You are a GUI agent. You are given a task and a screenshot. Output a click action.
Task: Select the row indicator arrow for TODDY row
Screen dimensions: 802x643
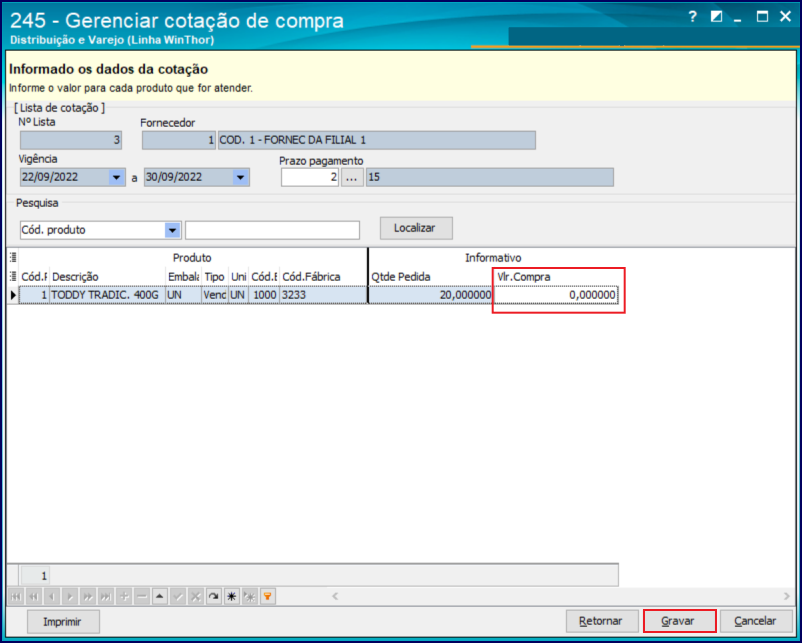tap(13, 295)
